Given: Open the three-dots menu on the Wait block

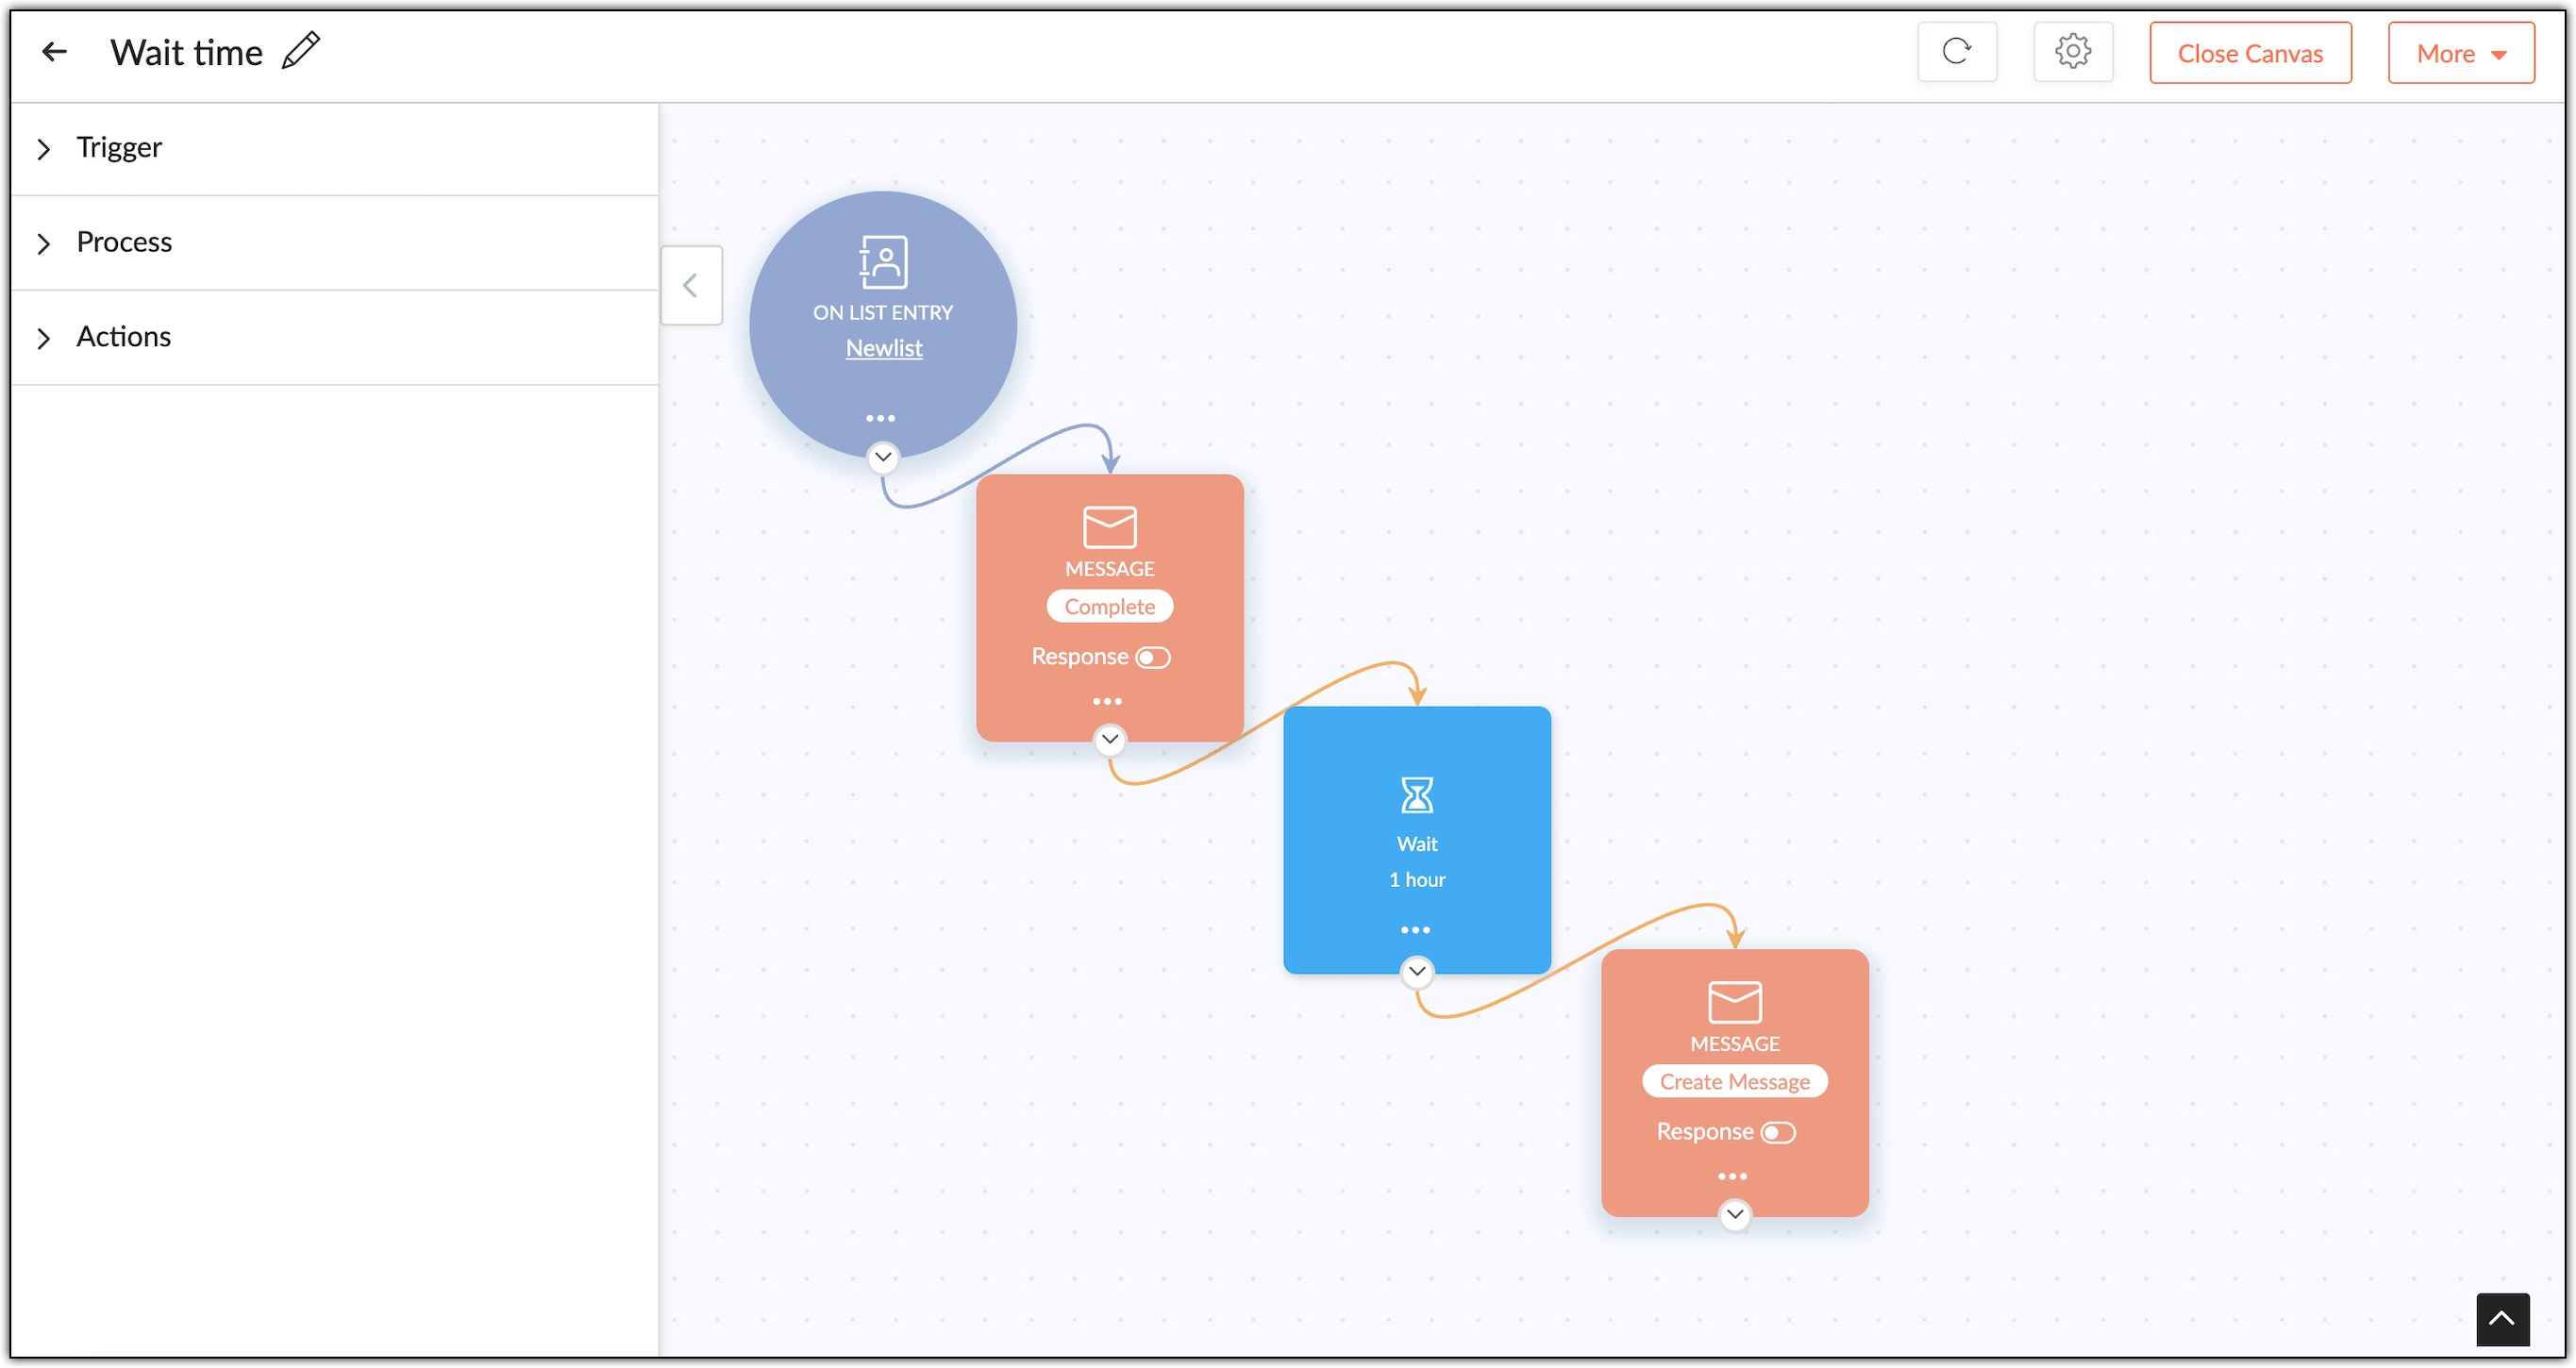Looking at the screenshot, I should point(1415,930).
